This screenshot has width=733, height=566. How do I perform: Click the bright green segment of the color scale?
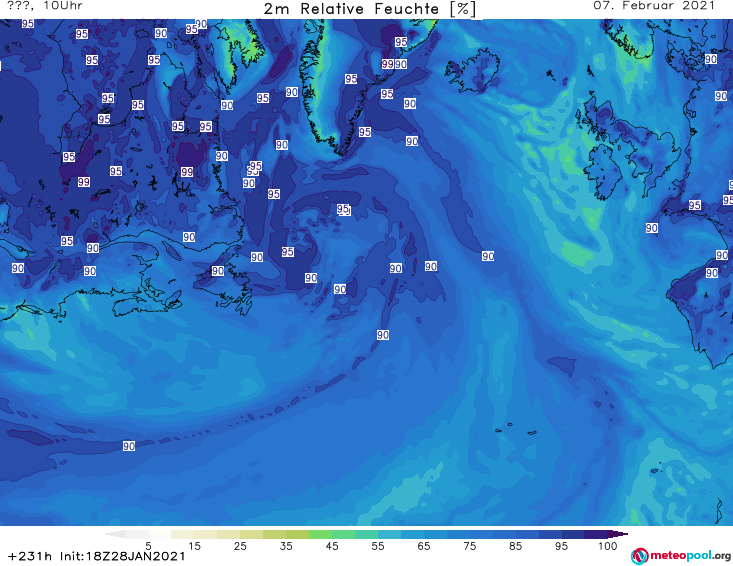click(x=320, y=534)
